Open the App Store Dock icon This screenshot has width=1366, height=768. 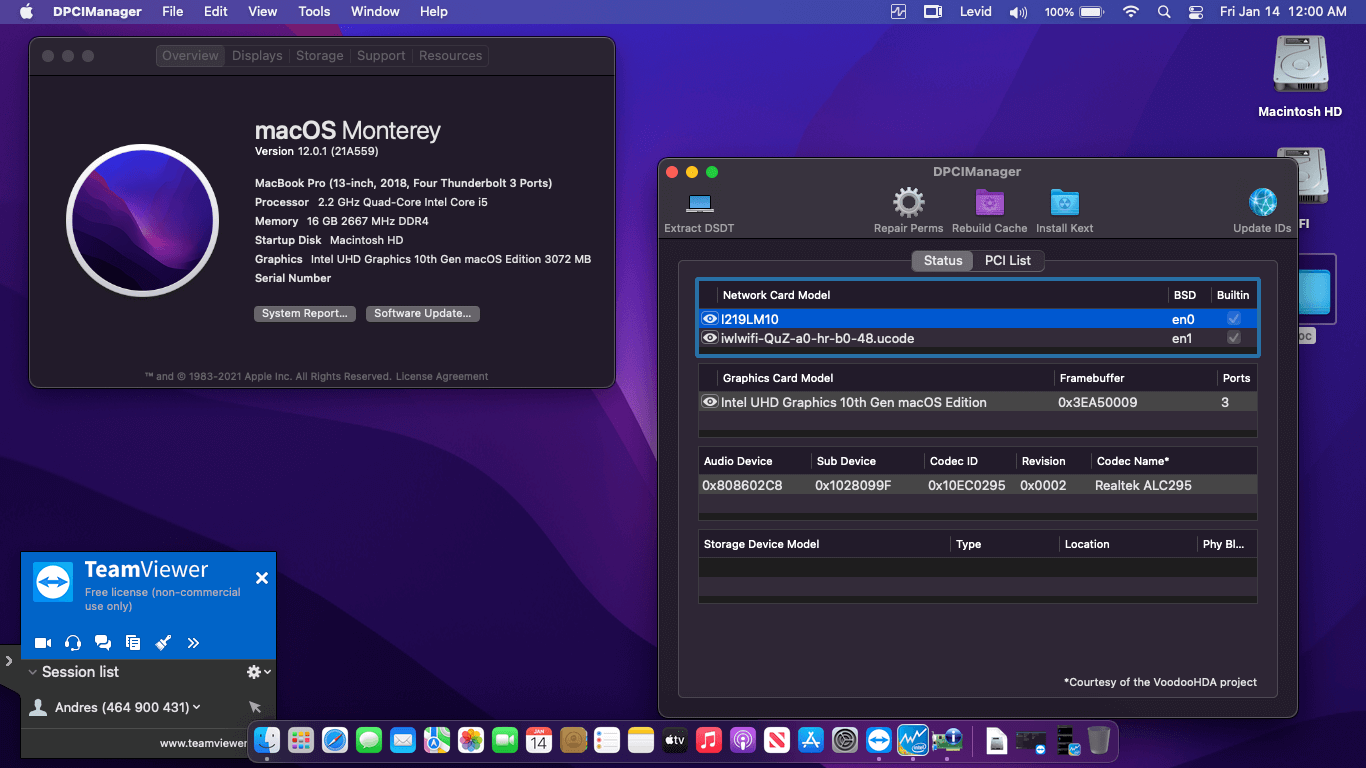click(x=811, y=740)
